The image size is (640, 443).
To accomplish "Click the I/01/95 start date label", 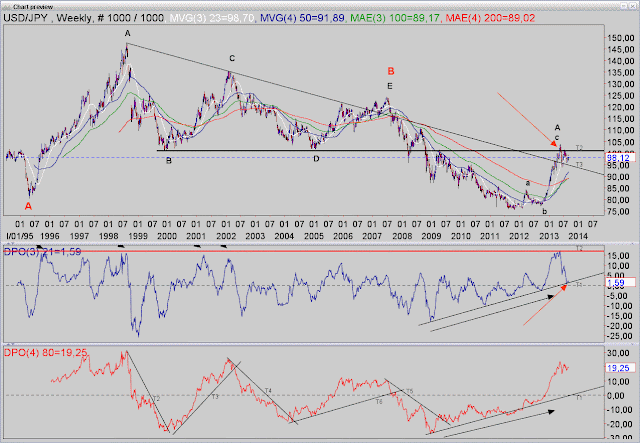I will (20, 236).
